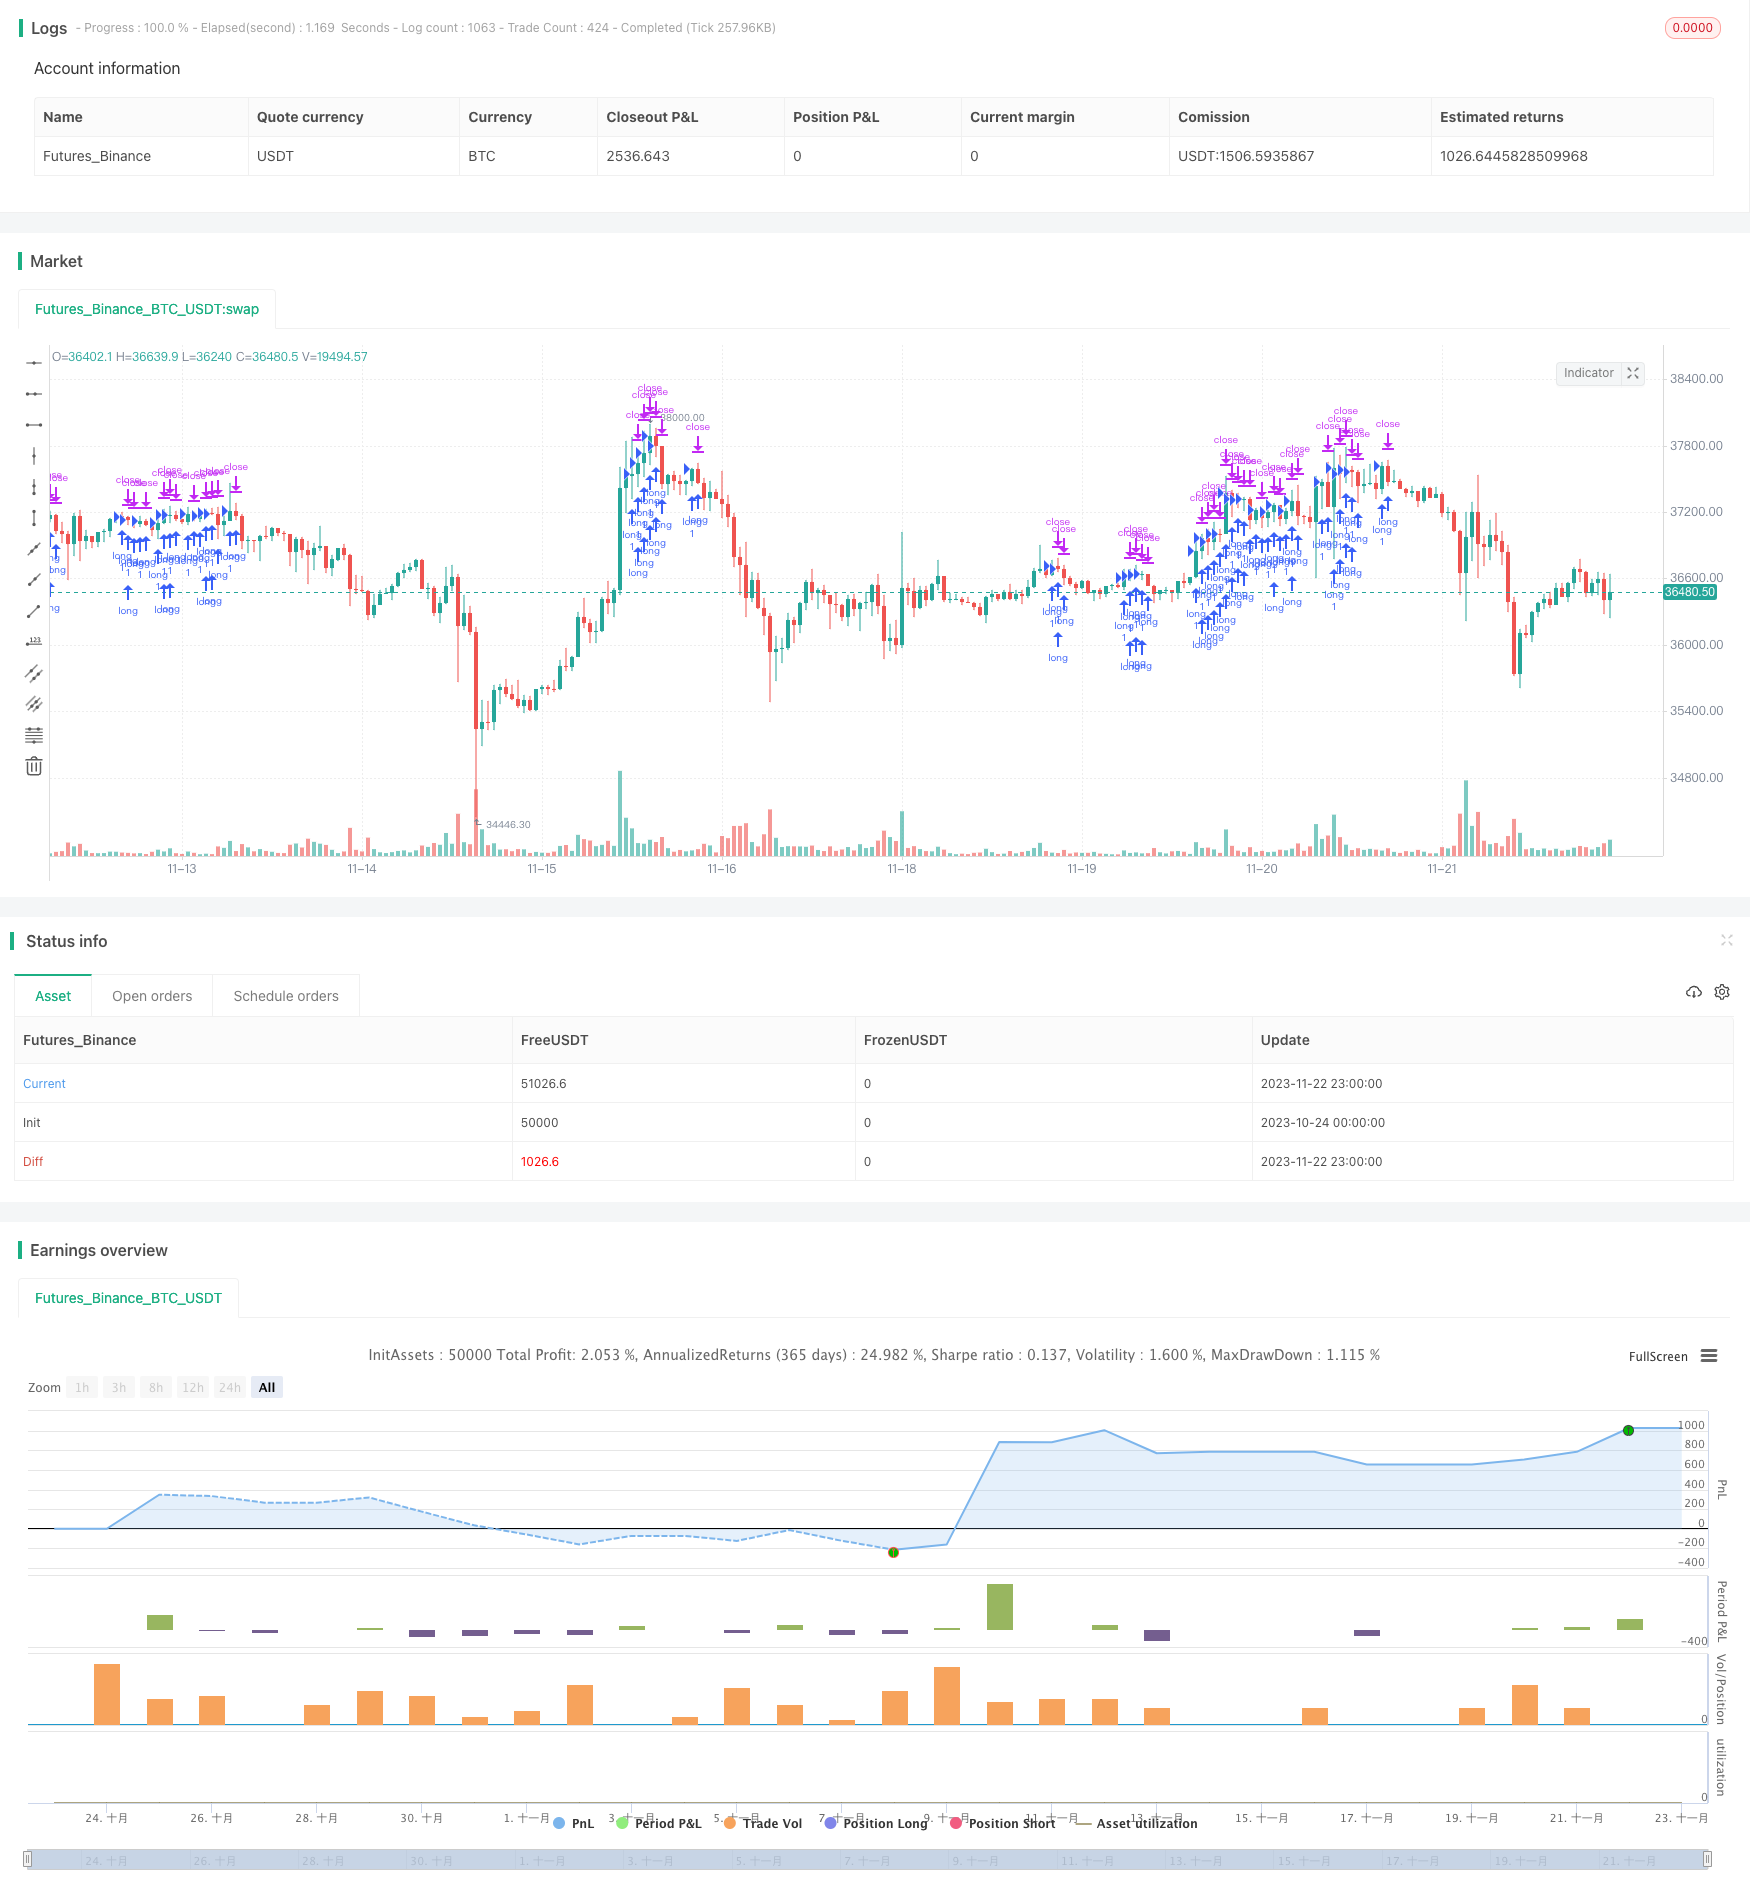Select the price channel line tool

coord(34,673)
